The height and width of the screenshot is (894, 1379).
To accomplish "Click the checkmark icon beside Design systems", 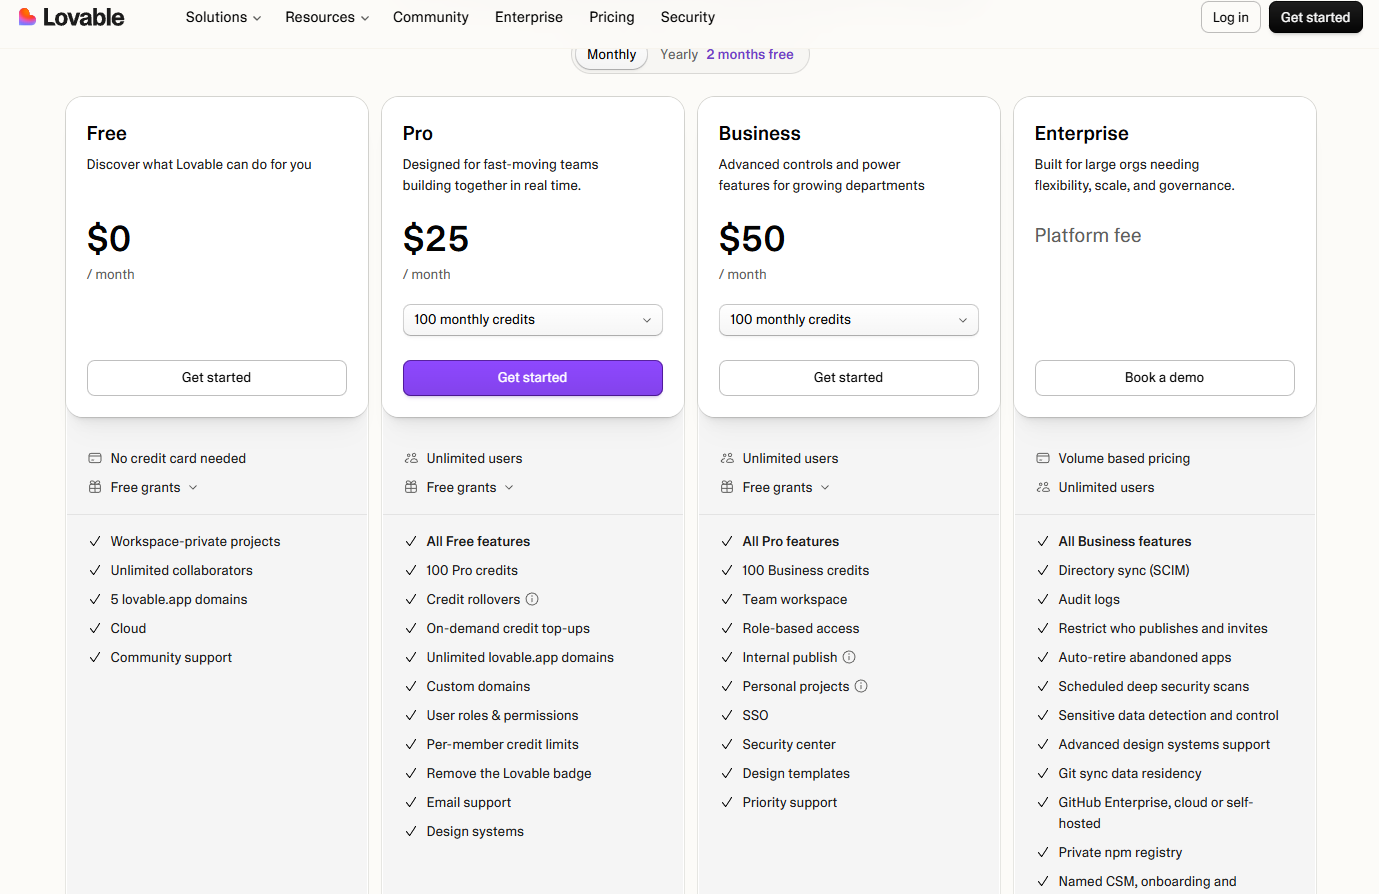I will 411,831.
